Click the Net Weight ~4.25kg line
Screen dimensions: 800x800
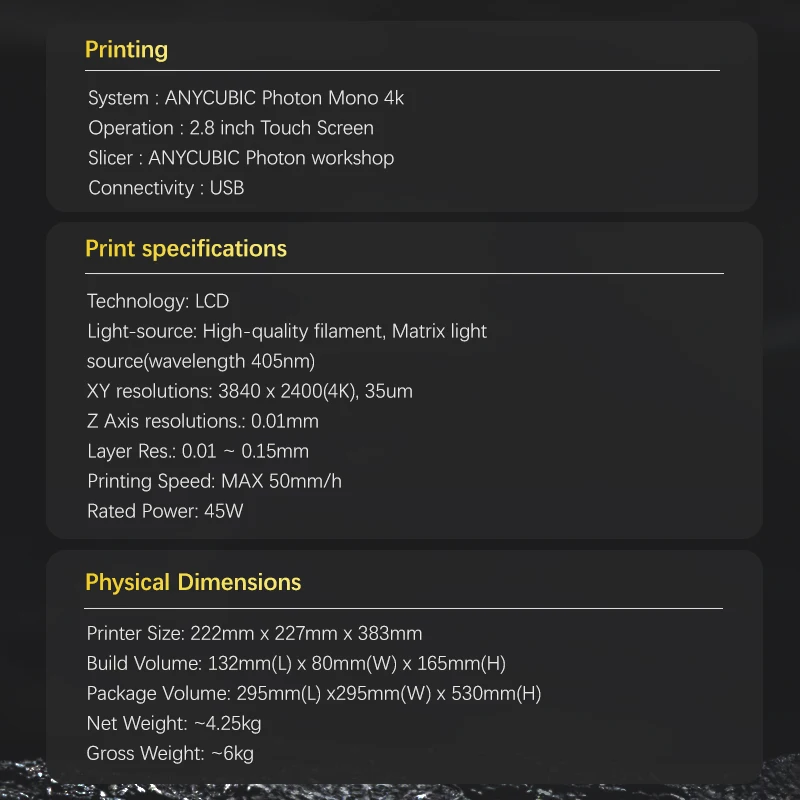coord(174,723)
